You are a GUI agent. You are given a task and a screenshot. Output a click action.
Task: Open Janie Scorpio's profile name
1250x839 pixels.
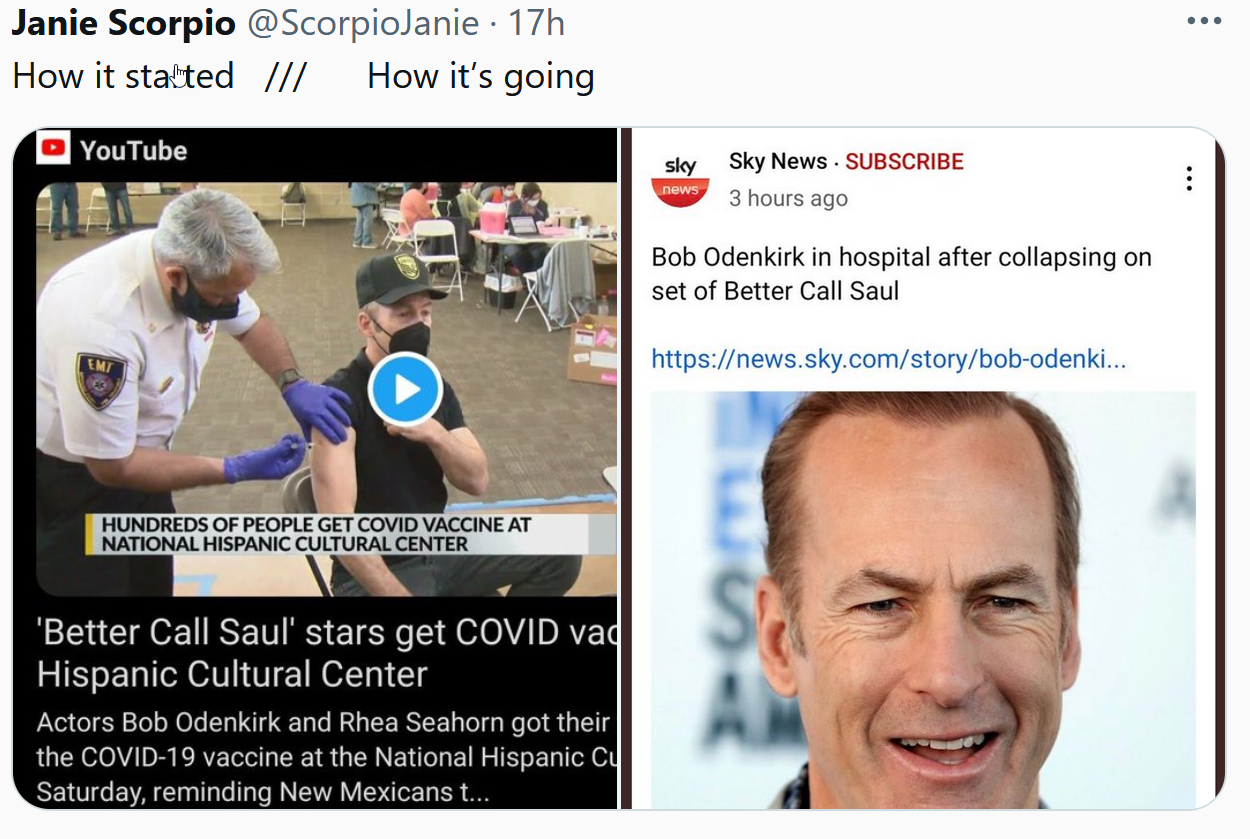[124, 23]
